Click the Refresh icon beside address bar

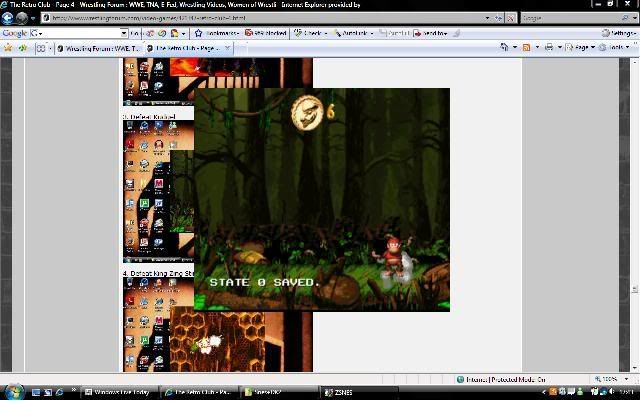(498, 18)
